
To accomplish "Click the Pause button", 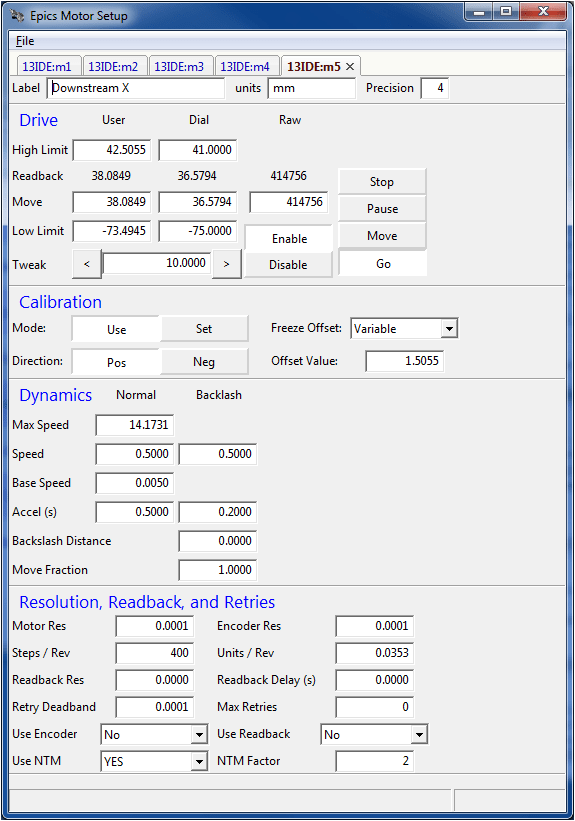I will click(382, 209).
